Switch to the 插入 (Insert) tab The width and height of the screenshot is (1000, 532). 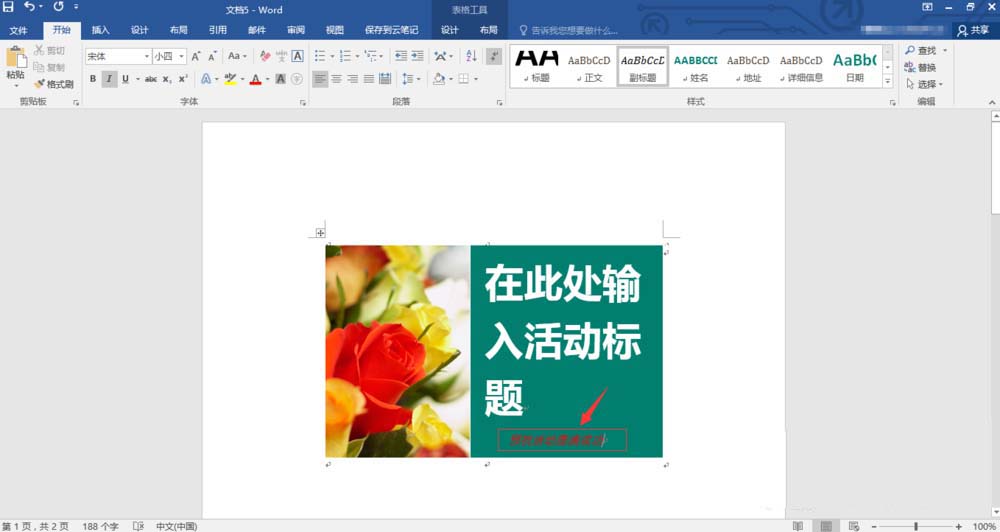[x=101, y=30]
